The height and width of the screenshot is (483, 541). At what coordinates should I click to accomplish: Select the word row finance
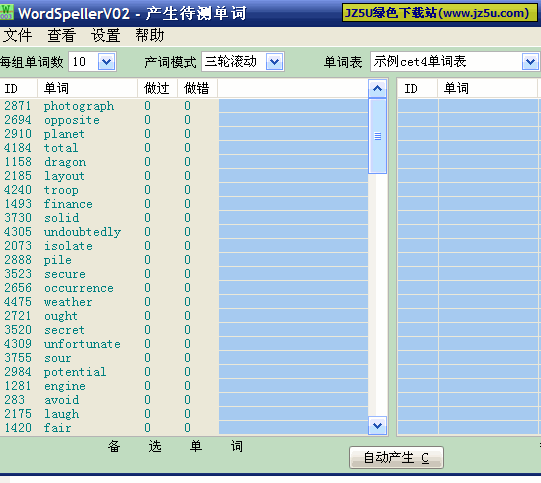[184, 204]
